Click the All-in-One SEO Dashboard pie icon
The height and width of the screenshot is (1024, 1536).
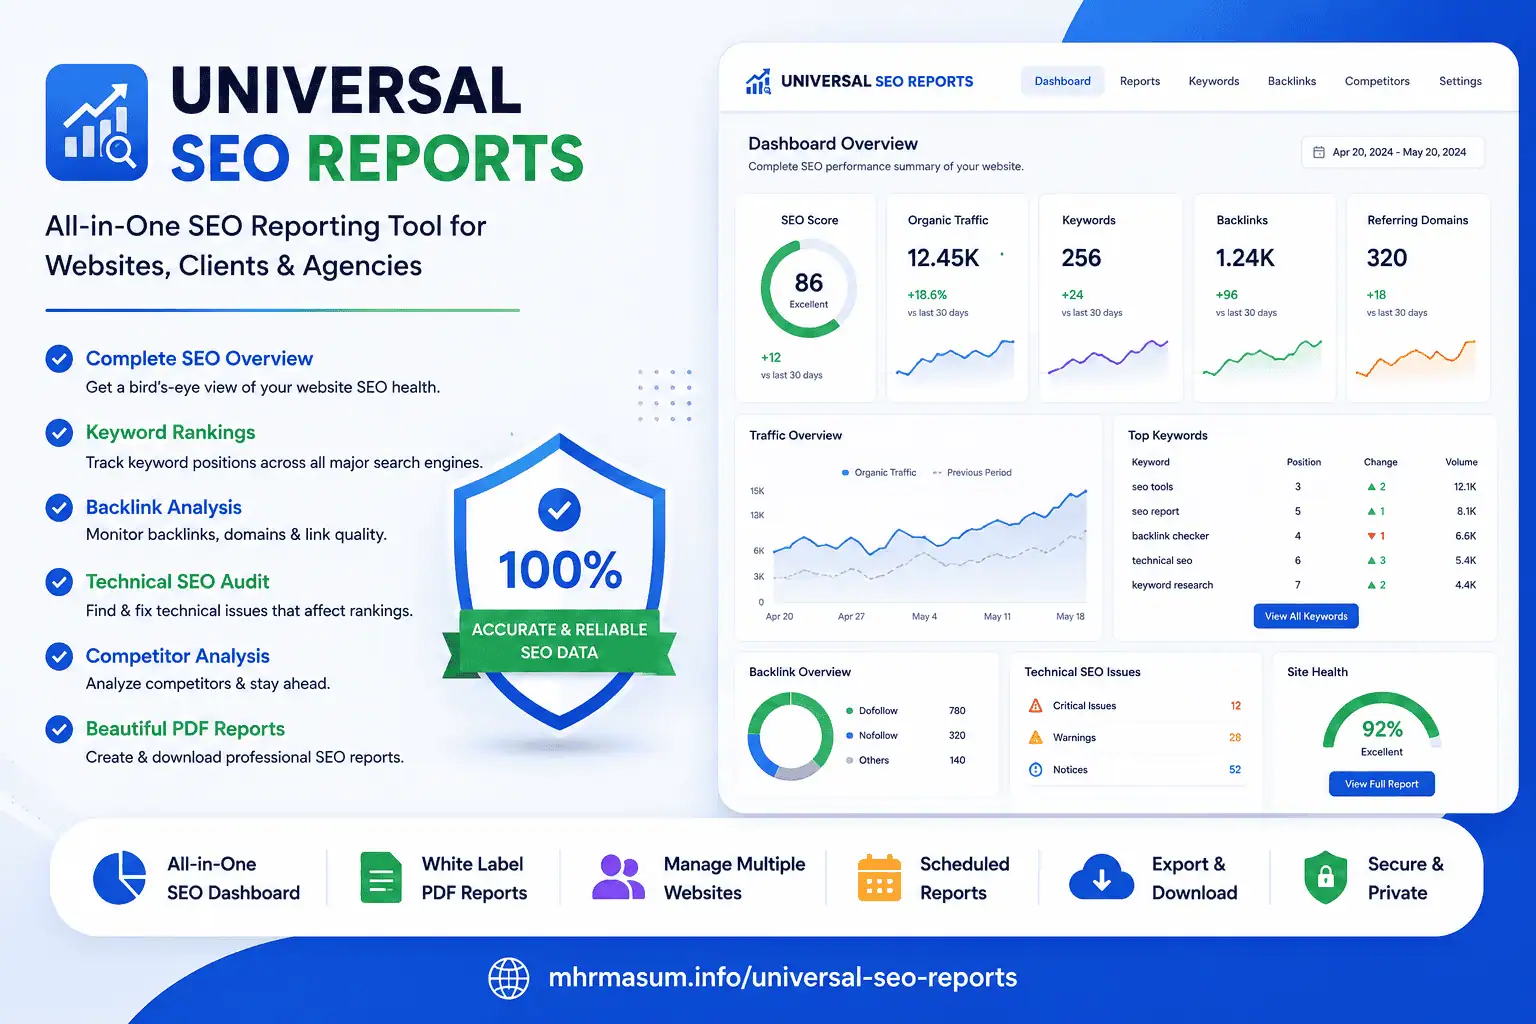click(x=119, y=878)
